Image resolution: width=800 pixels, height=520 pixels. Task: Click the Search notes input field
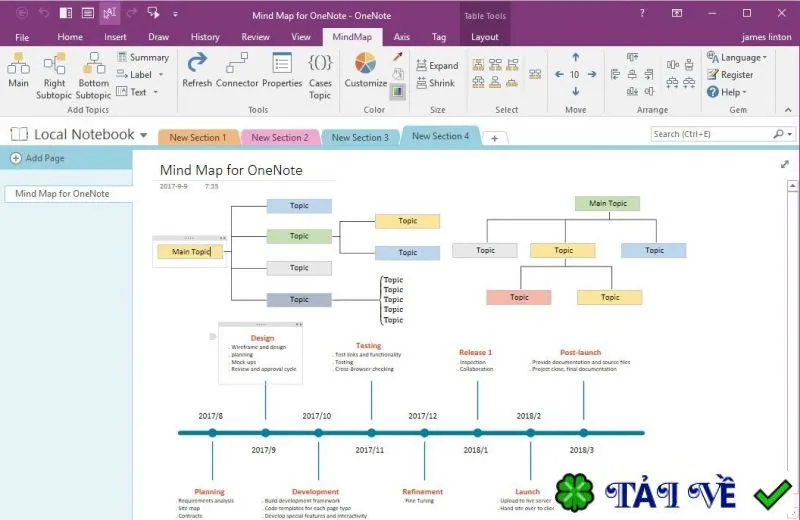(x=712, y=134)
